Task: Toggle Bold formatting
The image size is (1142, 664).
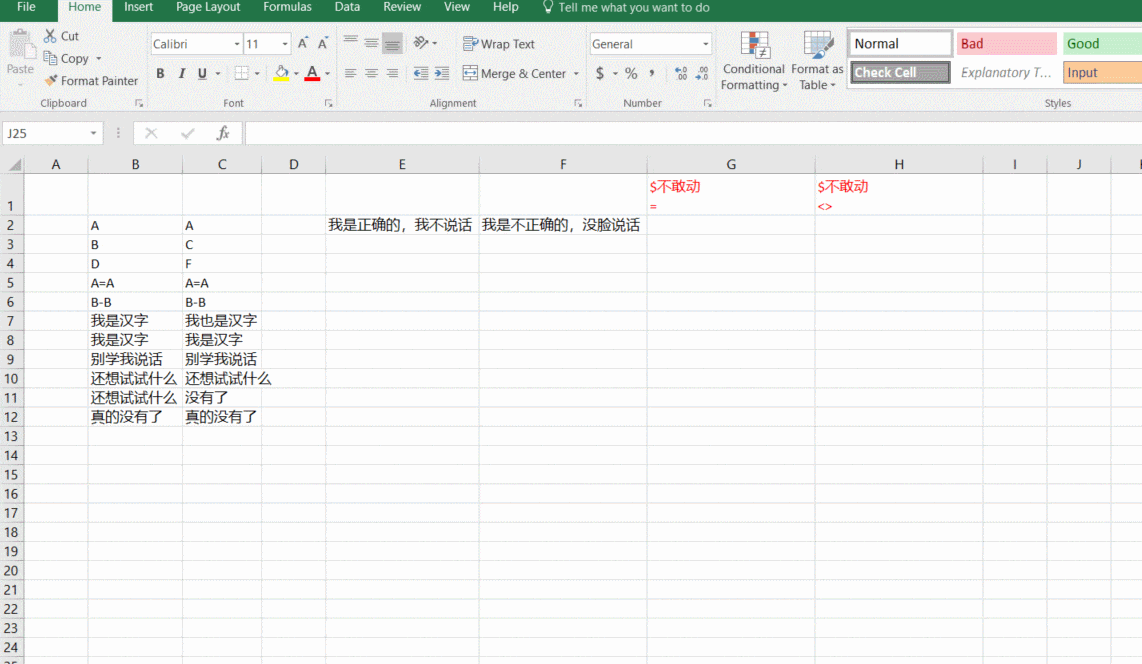Action: [x=160, y=74]
